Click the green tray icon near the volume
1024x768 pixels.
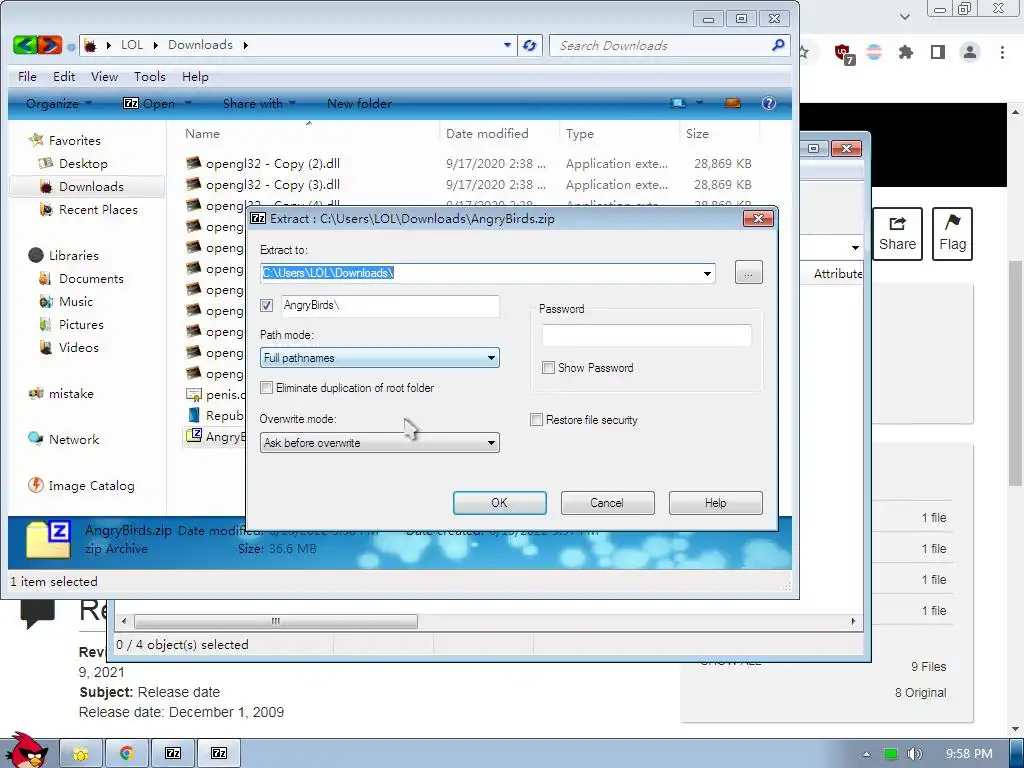[x=891, y=754]
